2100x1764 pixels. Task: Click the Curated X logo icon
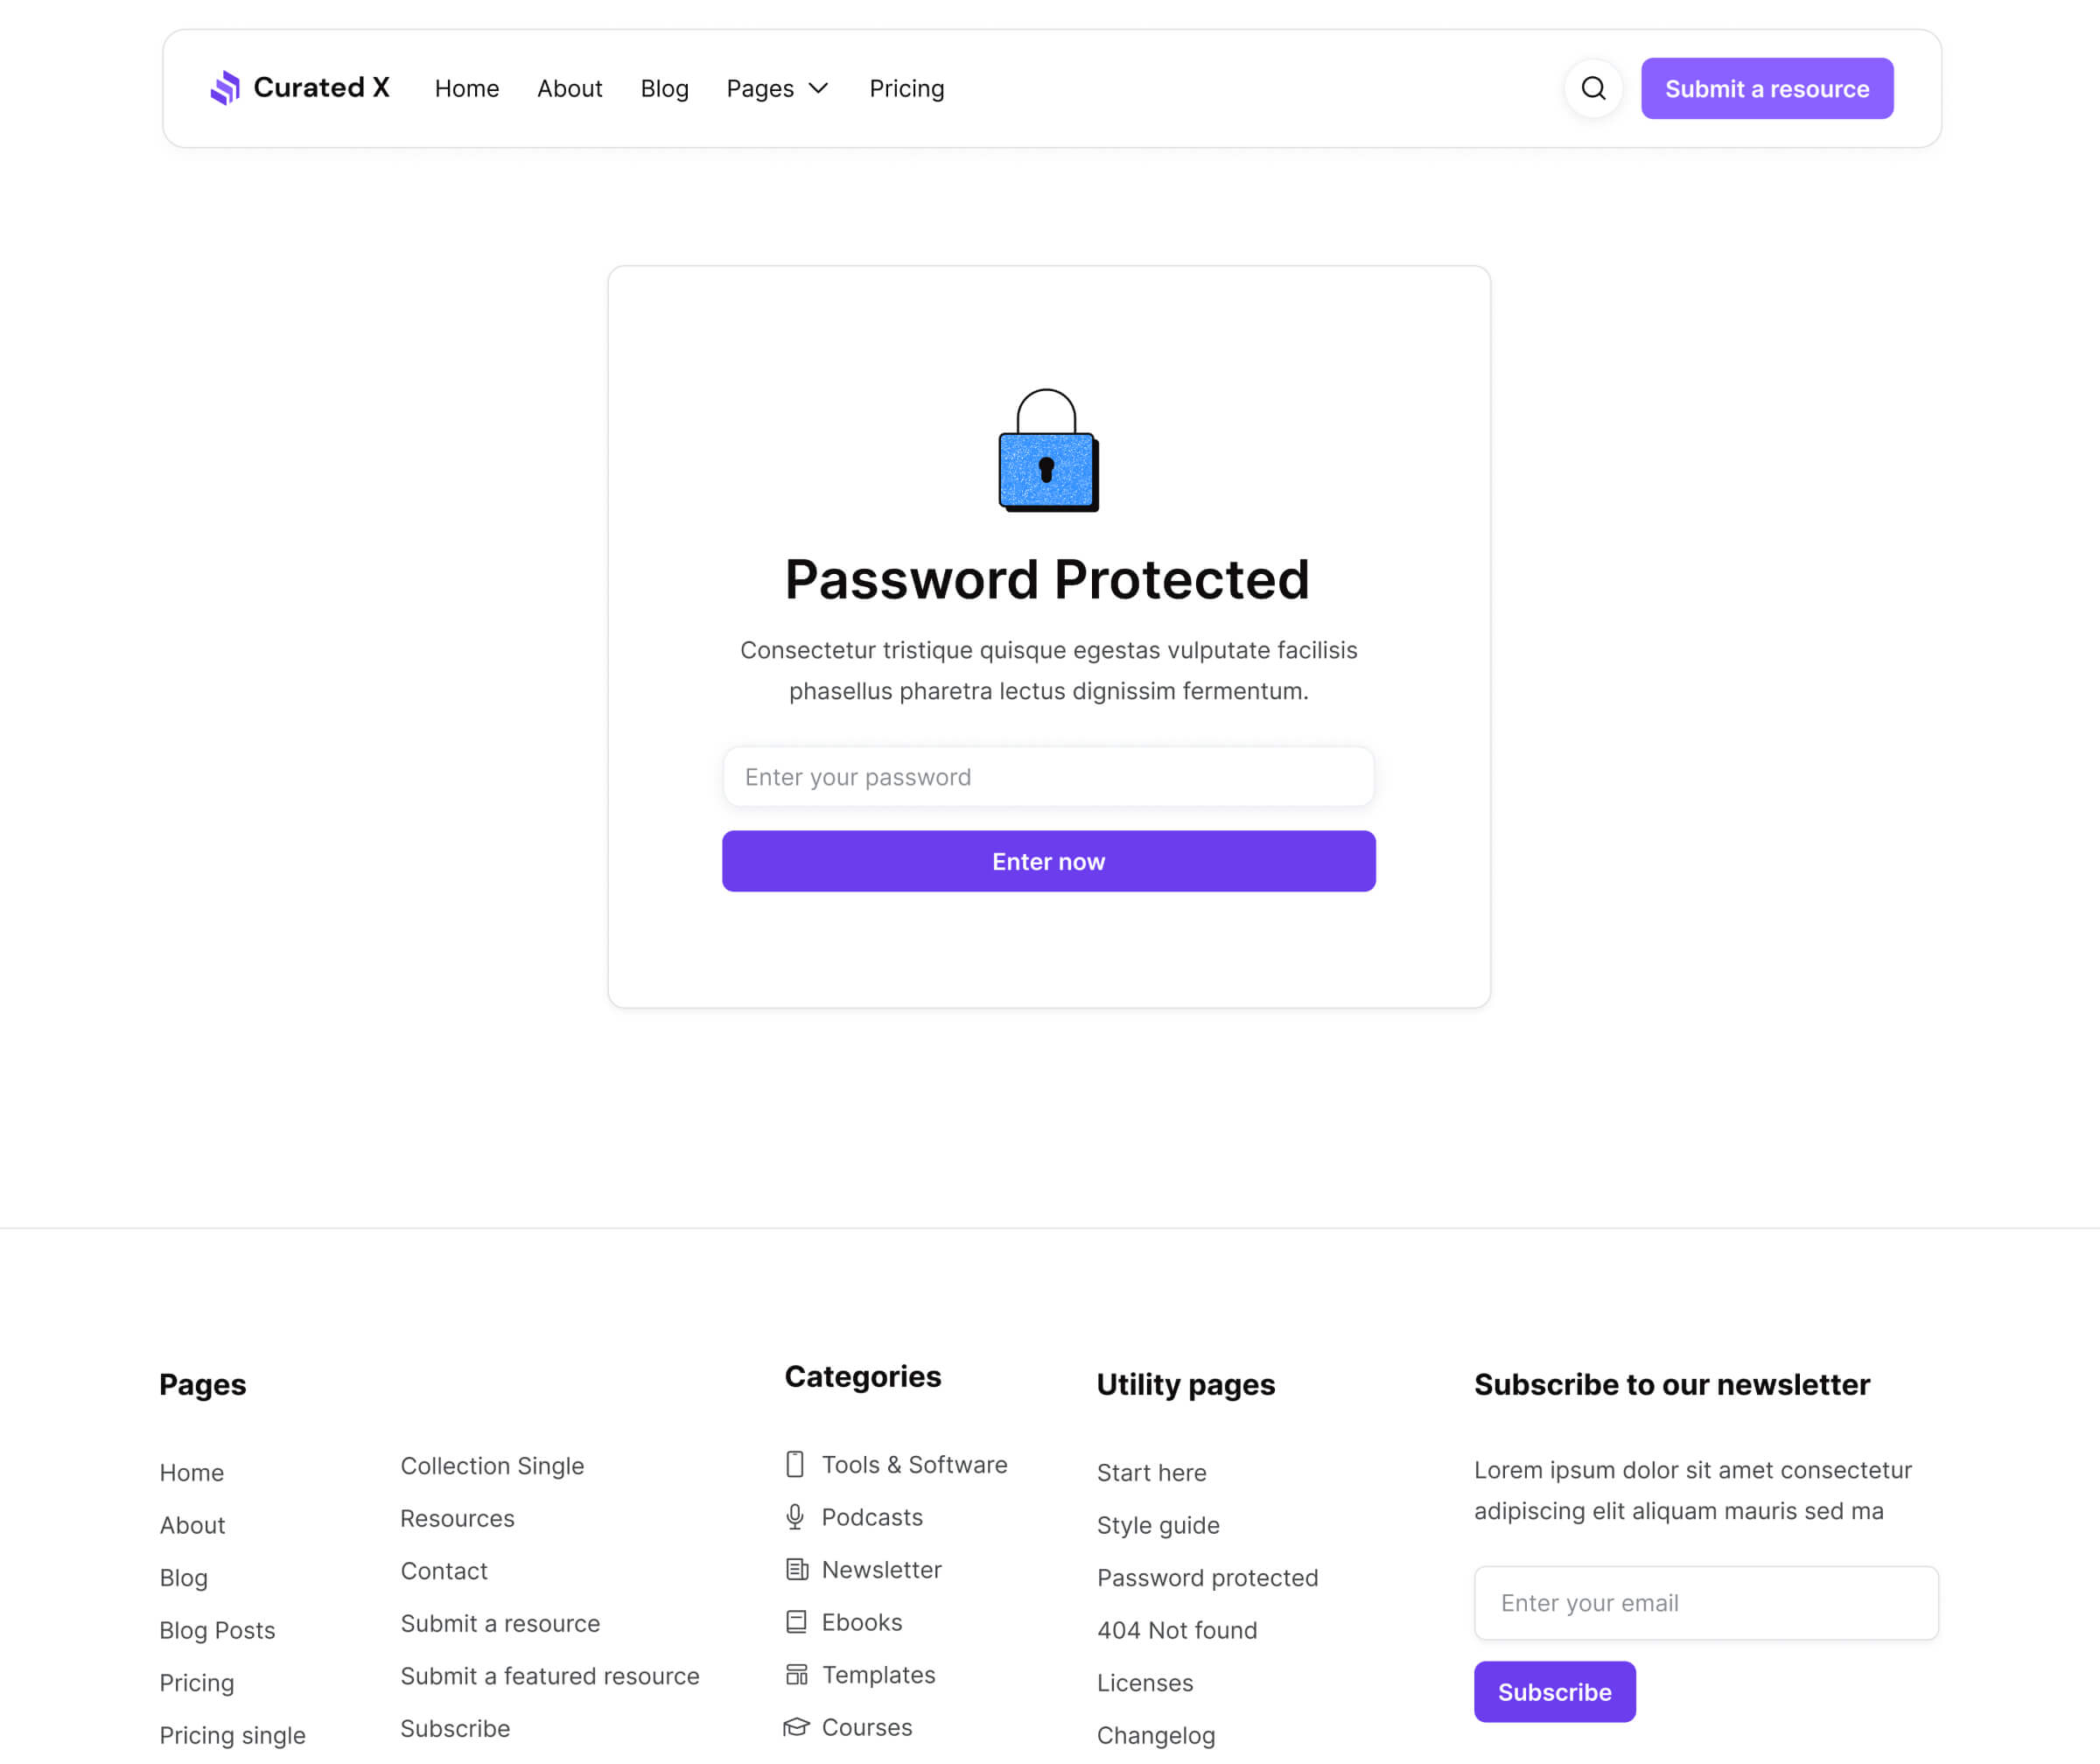pyautogui.click(x=224, y=88)
